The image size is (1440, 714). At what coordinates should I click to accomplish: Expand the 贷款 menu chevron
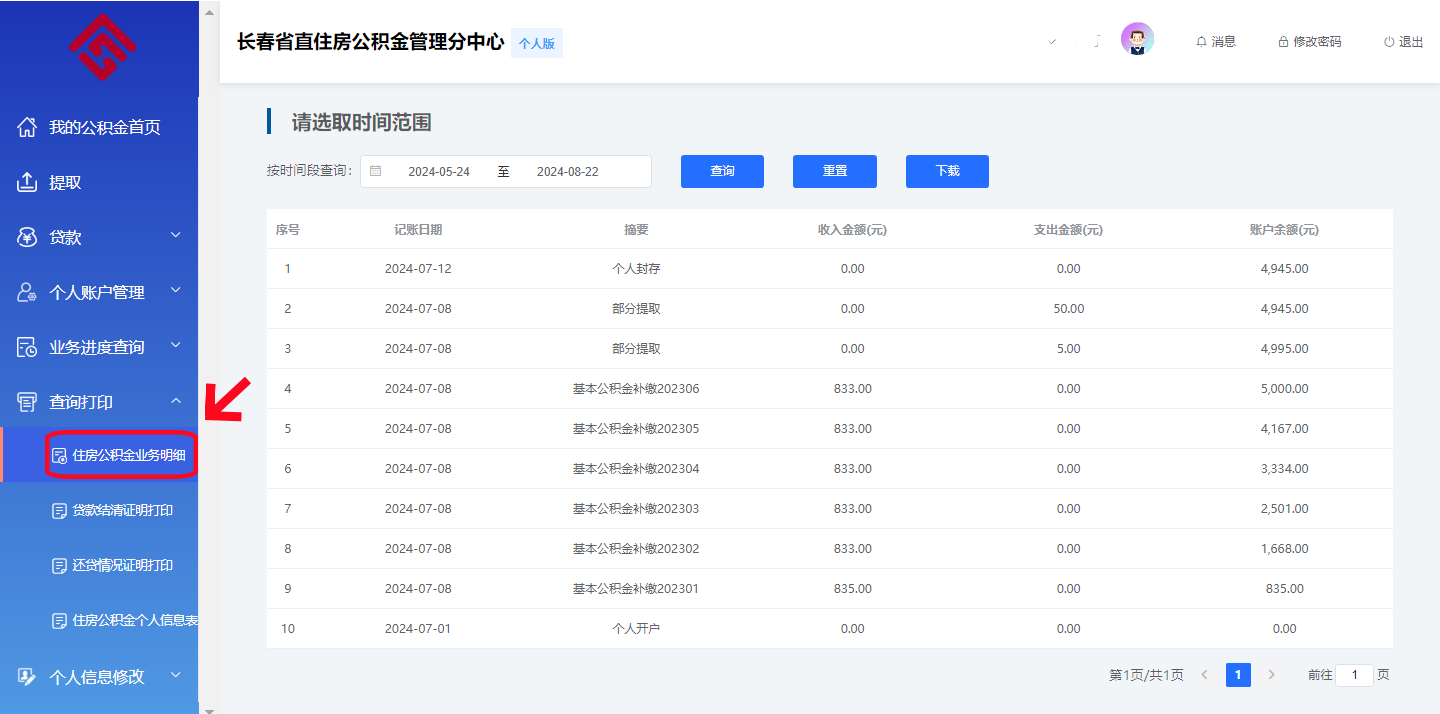[176, 235]
